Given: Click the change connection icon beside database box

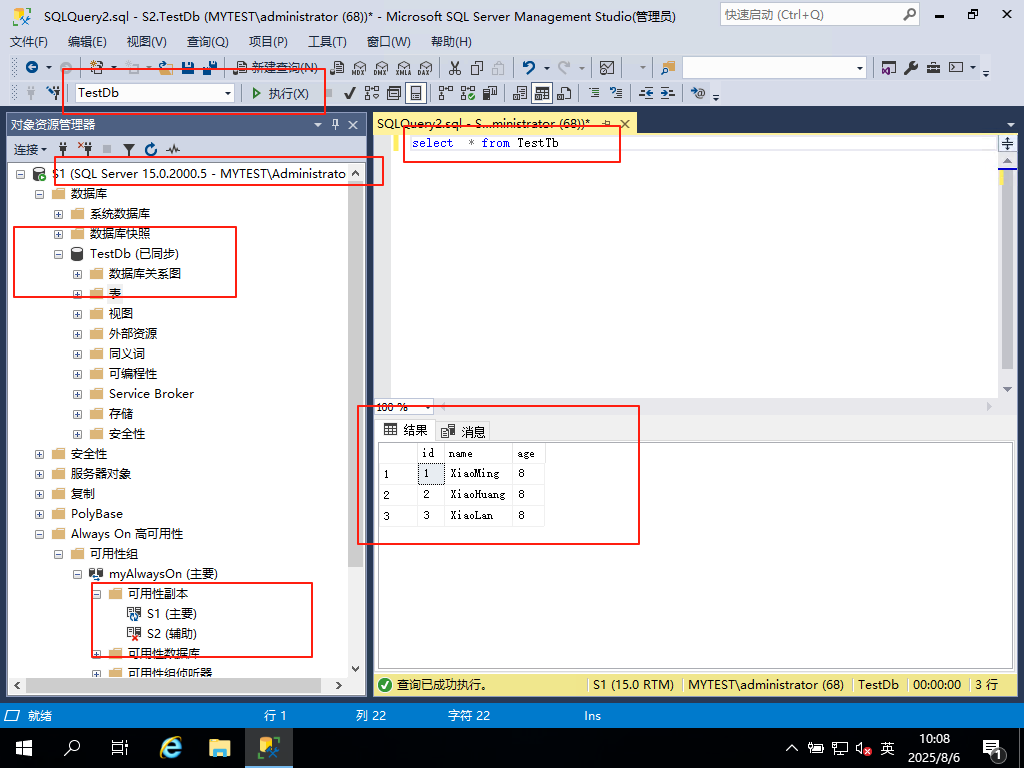Looking at the screenshot, I should pos(53,93).
